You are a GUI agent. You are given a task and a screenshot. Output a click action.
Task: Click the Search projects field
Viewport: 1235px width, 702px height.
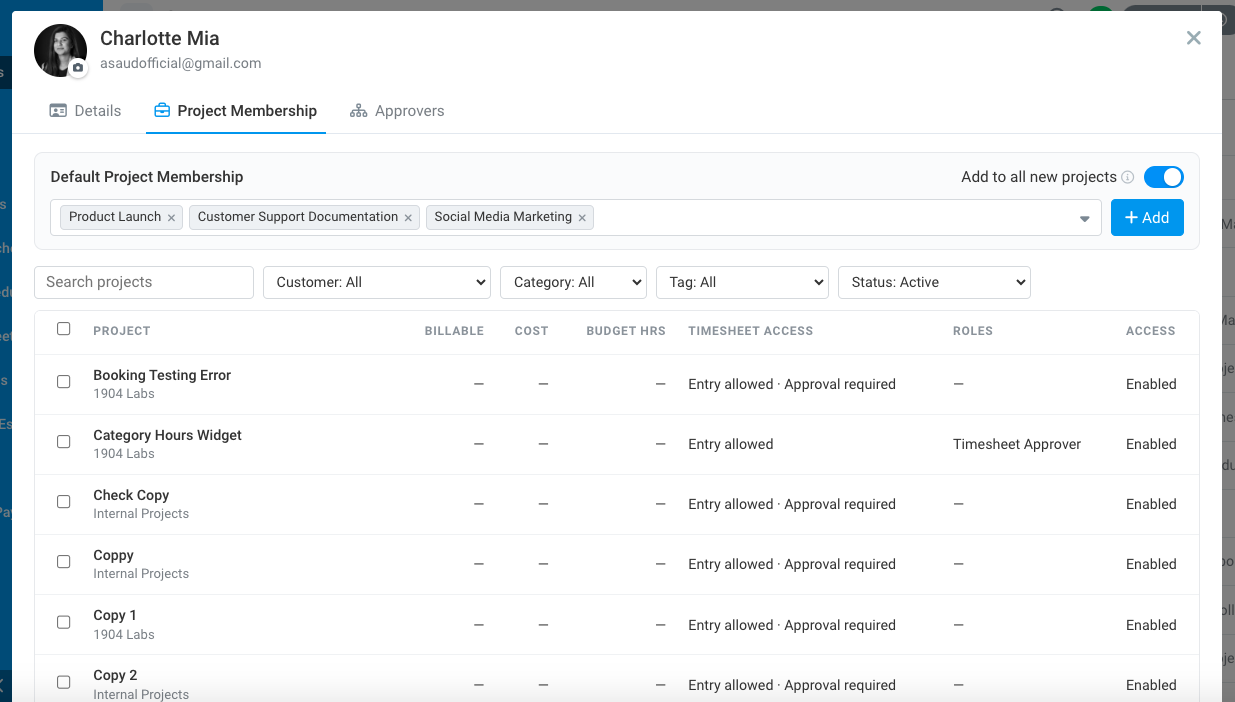point(144,282)
